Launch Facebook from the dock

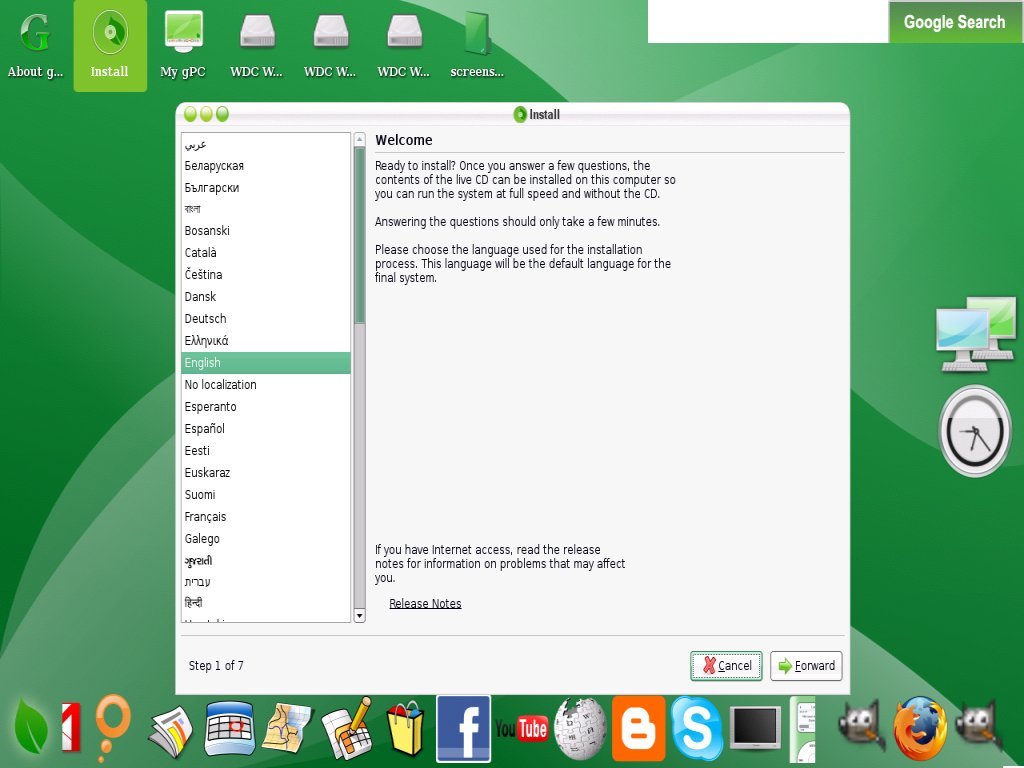click(463, 729)
